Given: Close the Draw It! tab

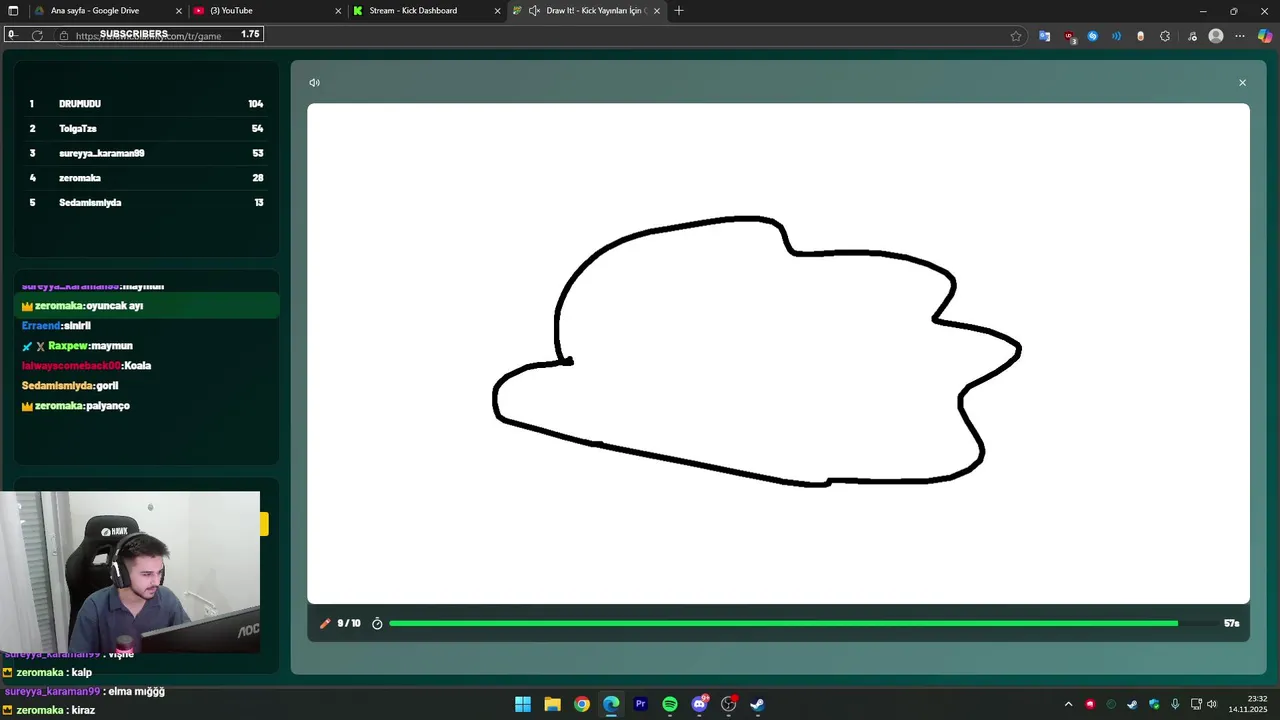Looking at the screenshot, I should (658, 11).
